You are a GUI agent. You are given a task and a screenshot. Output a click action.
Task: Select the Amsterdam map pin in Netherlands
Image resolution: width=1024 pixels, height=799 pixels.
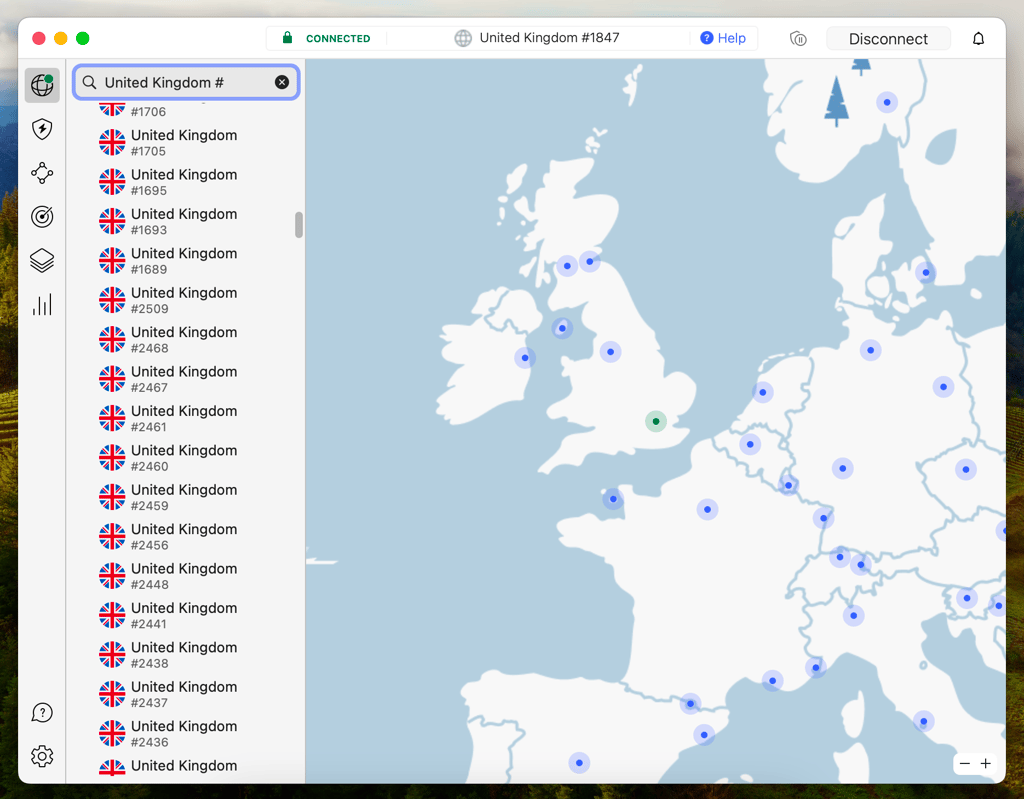[x=763, y=392]
